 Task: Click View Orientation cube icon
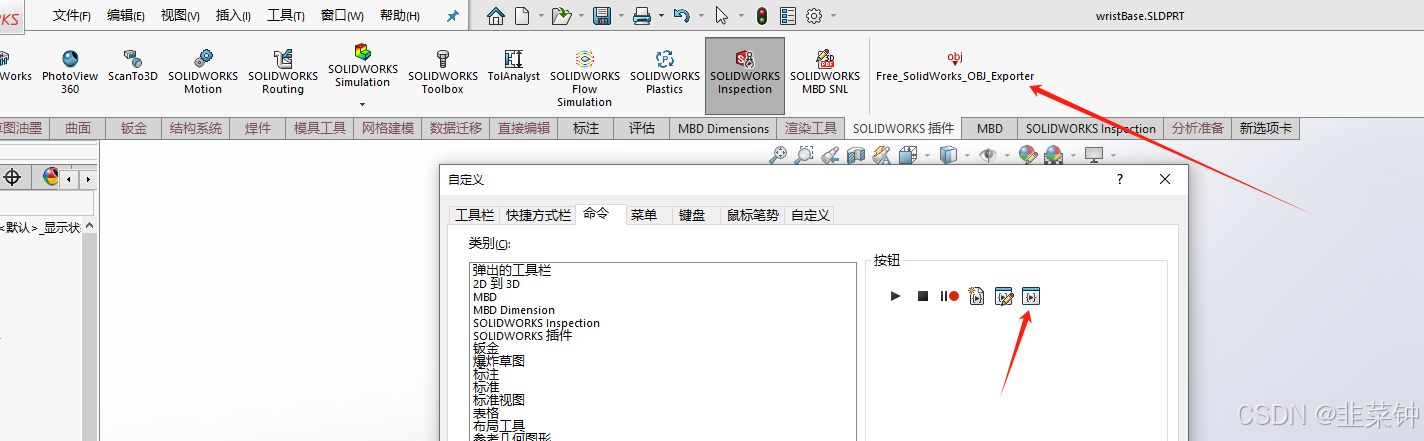[x=908, y=155]
